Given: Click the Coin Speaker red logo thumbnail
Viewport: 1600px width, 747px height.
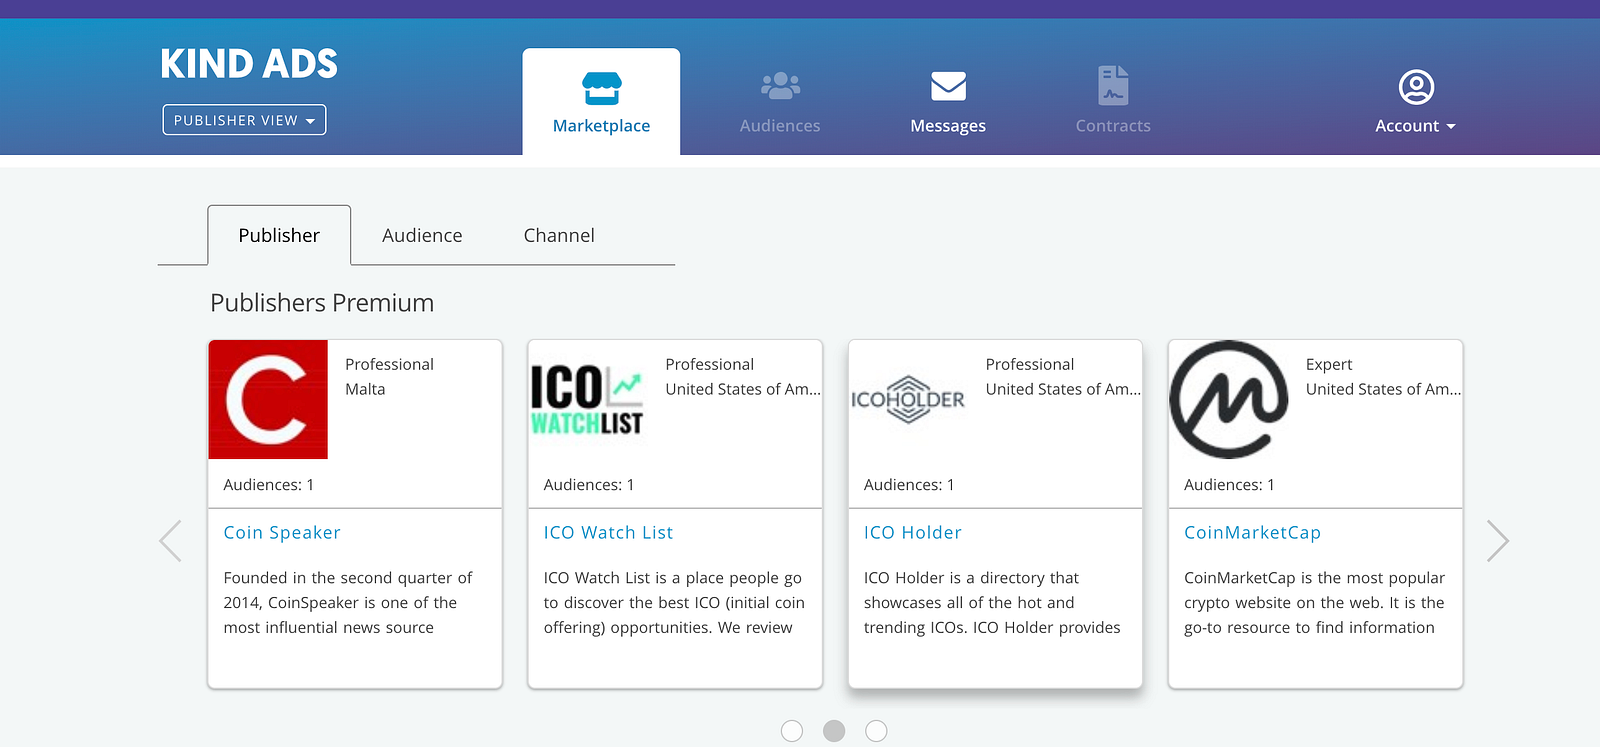Looking at the screenshot, I should point(268,400).
